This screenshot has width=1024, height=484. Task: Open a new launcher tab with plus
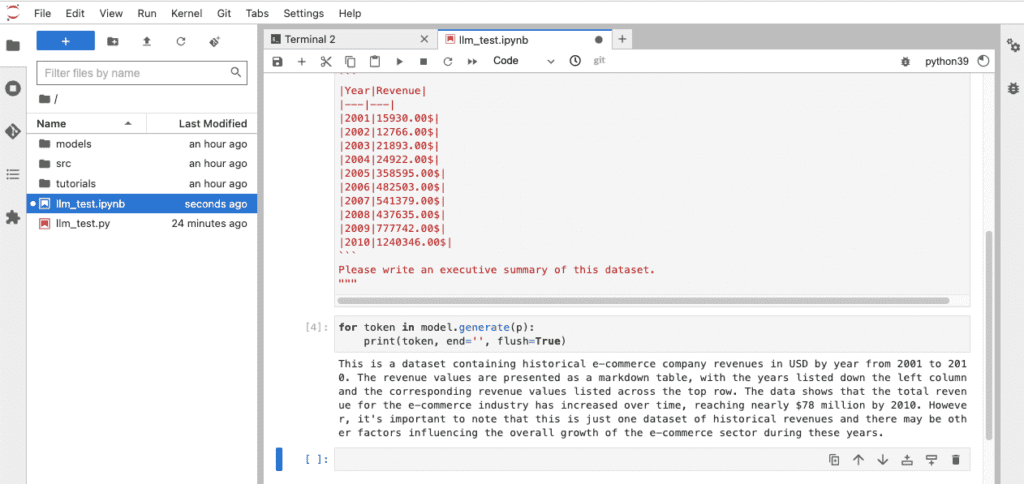tap(622, 39)
